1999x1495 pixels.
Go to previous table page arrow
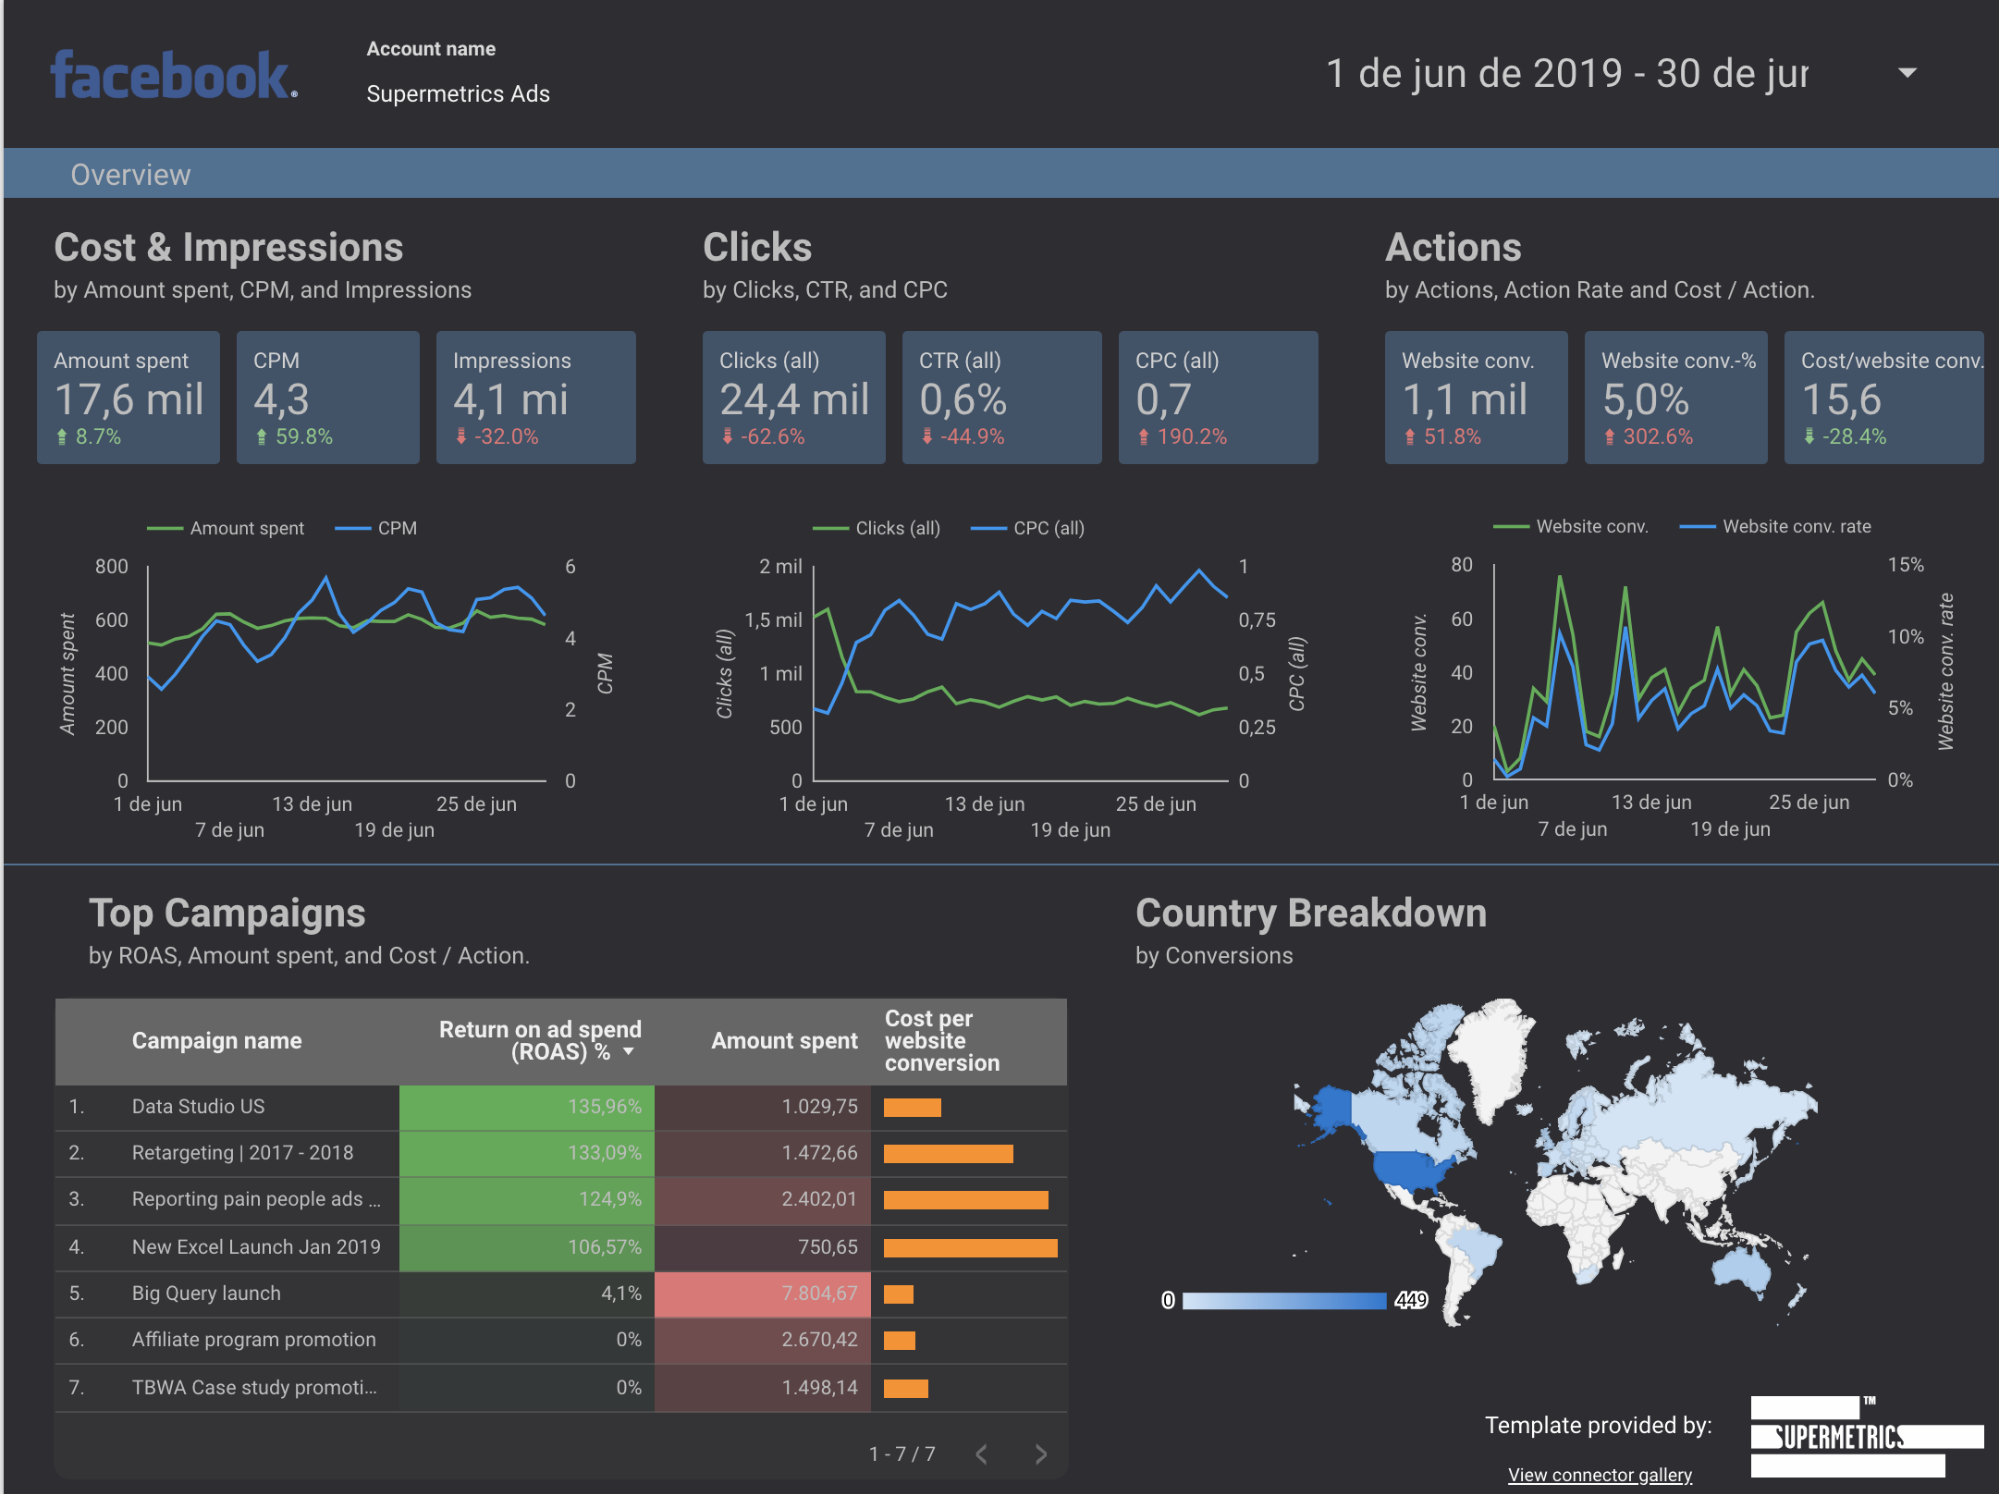click(x=982, y=1454)
